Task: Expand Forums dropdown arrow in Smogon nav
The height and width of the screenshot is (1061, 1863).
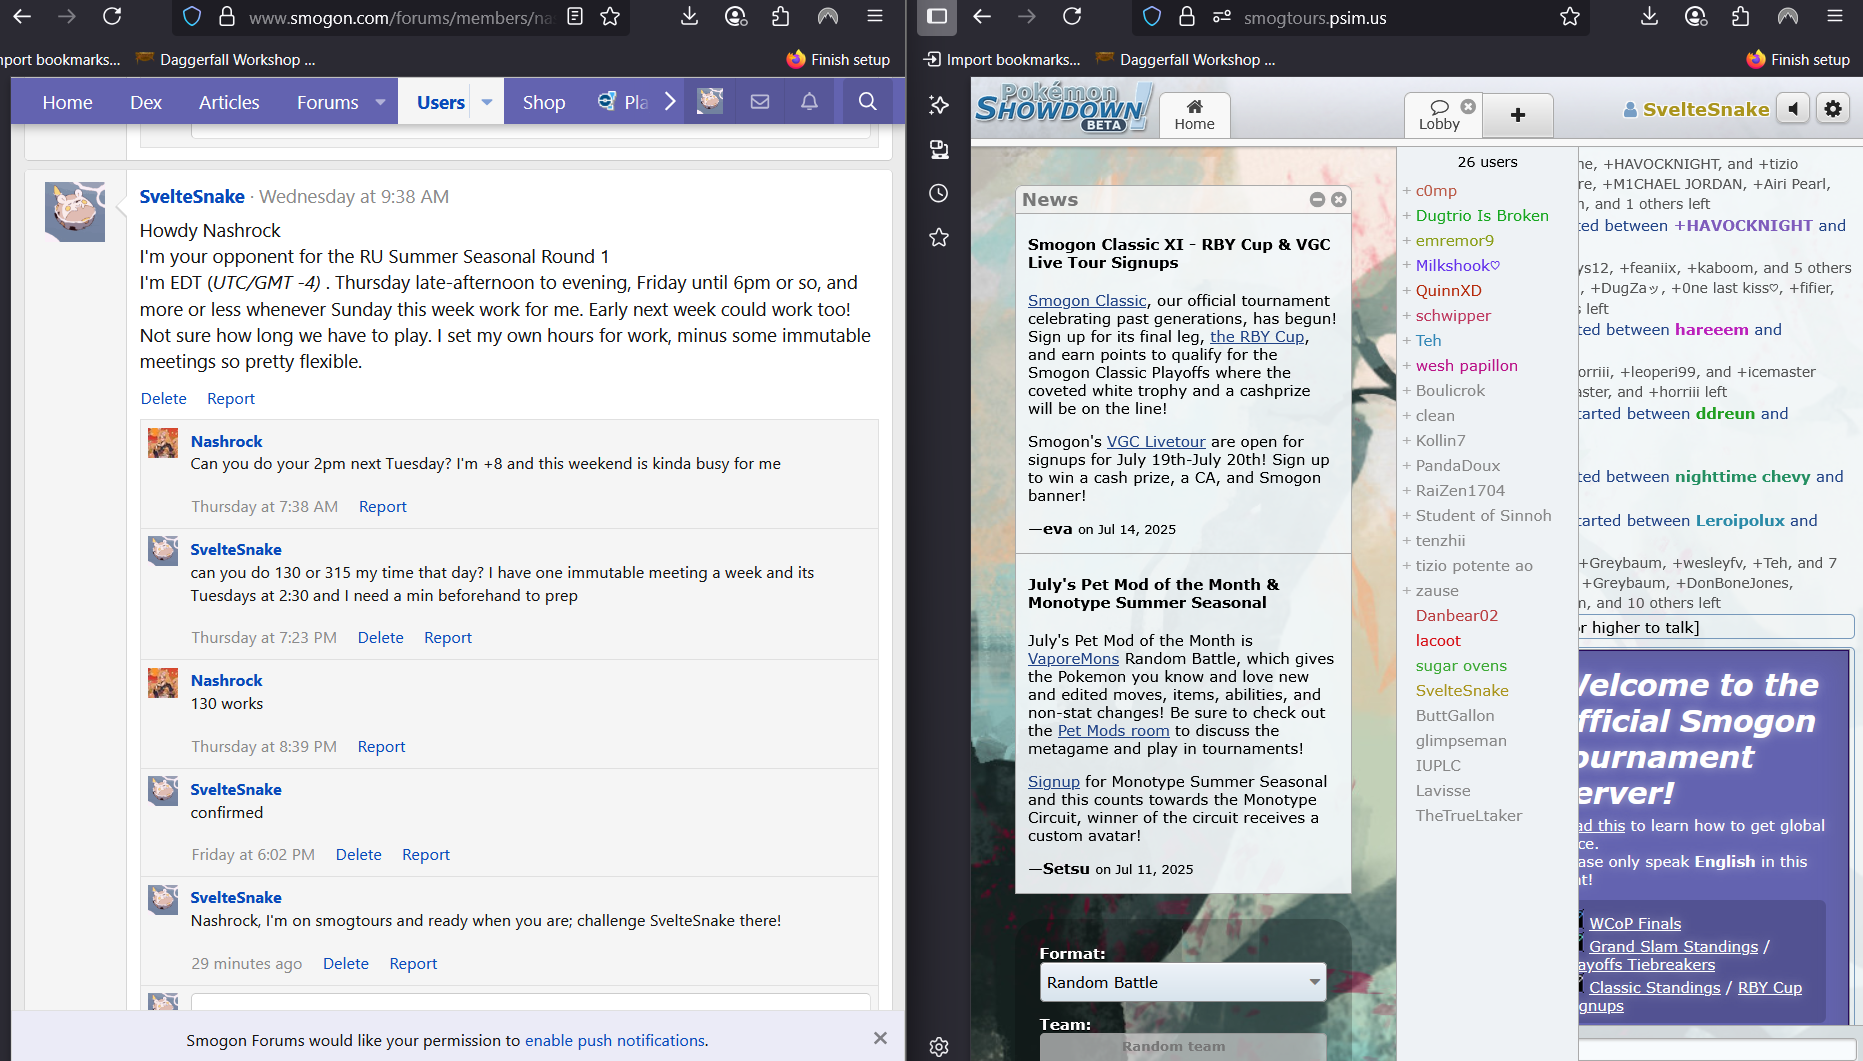Action: pos(380,102)
